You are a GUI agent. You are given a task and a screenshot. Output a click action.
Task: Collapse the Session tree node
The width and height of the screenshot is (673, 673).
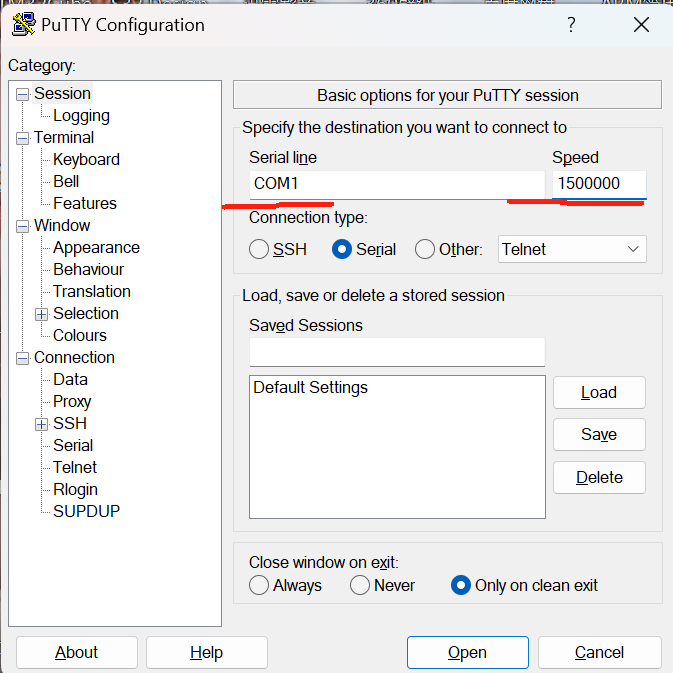point(22,94)
